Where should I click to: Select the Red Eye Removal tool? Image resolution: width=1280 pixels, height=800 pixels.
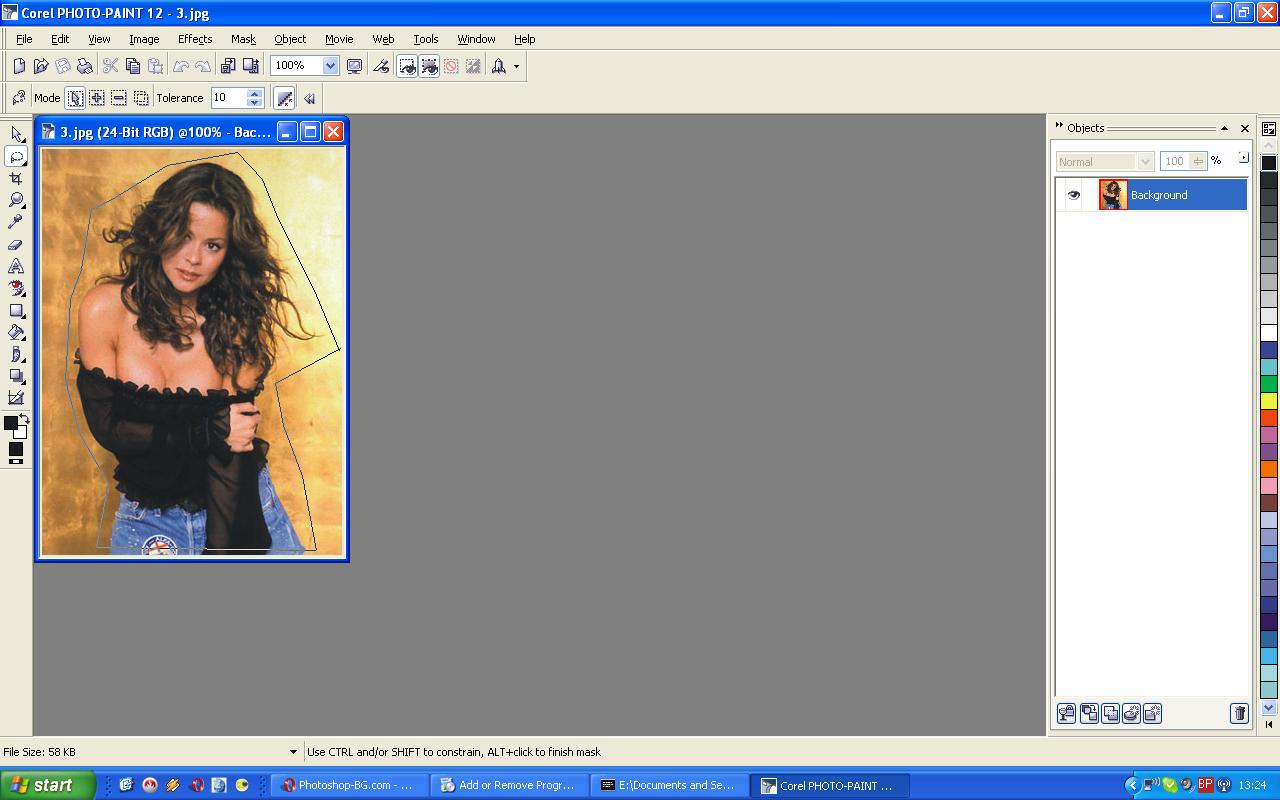point(16,288)
